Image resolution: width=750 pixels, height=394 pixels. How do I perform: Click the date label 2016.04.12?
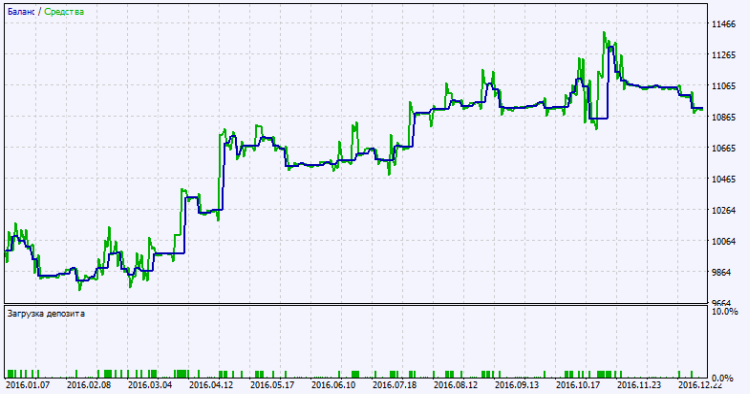click(x=211, y=385)
